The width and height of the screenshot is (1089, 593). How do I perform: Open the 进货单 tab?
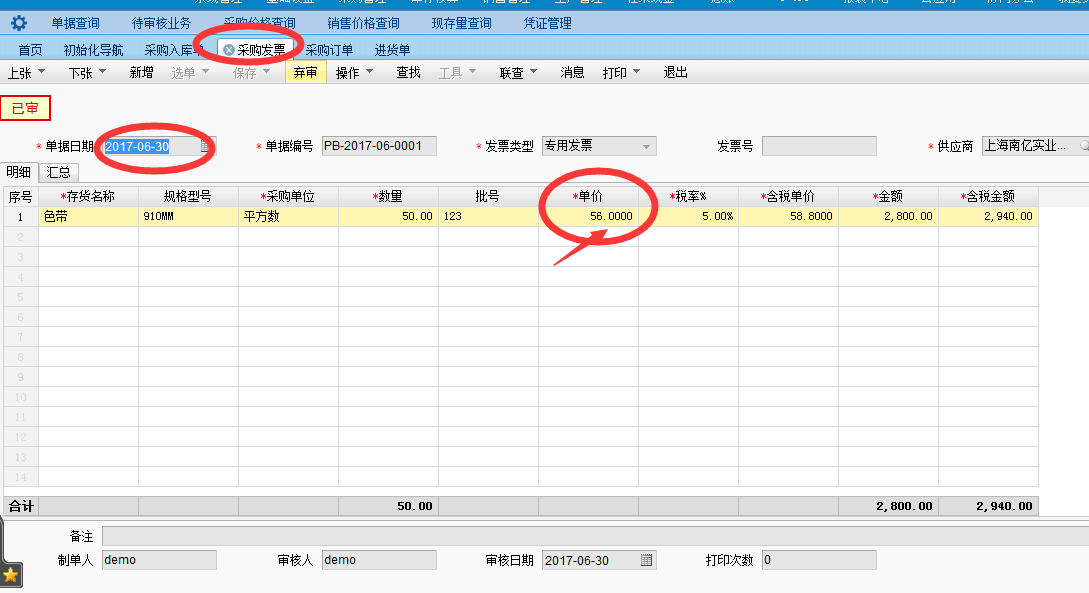click(392, 49)
